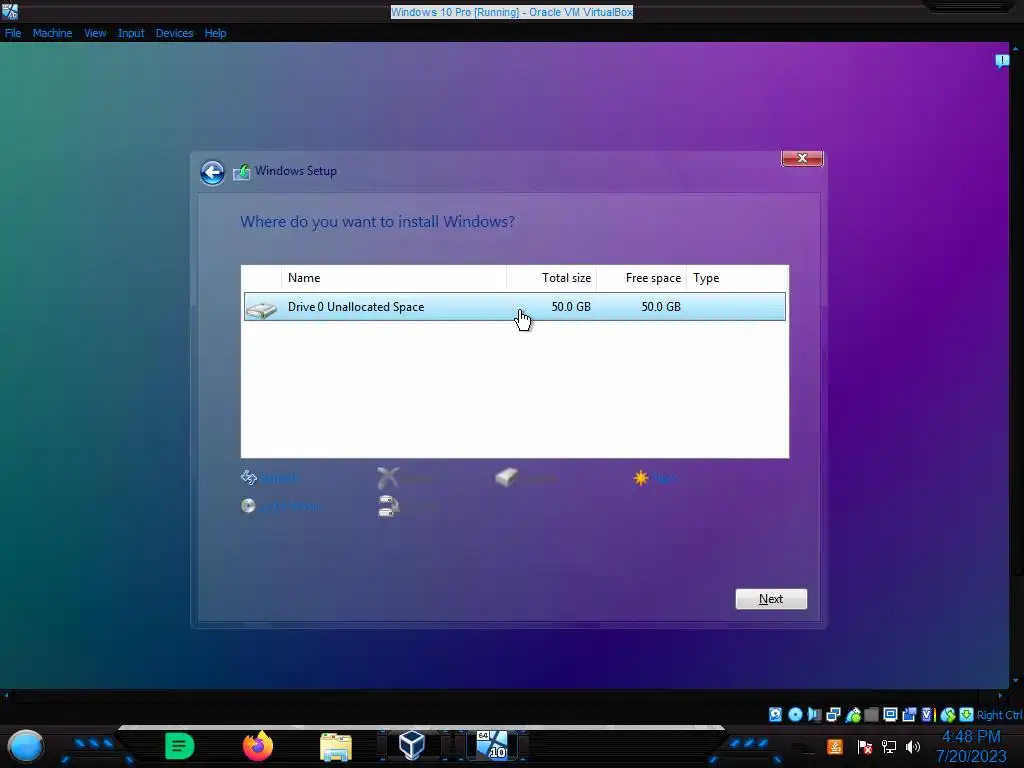1024x768 pixels.
Task: Open the green chat app on the taskbar
Action: pyautogui.click(x=180, y=746)
